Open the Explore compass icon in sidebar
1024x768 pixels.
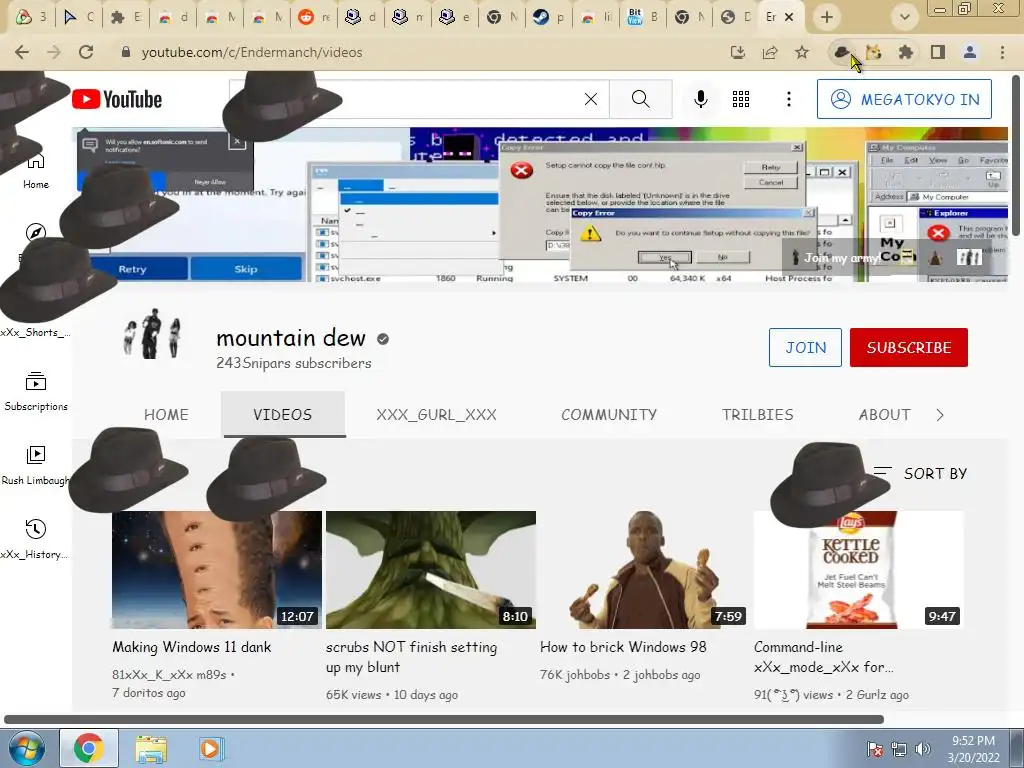pos(36,232)
